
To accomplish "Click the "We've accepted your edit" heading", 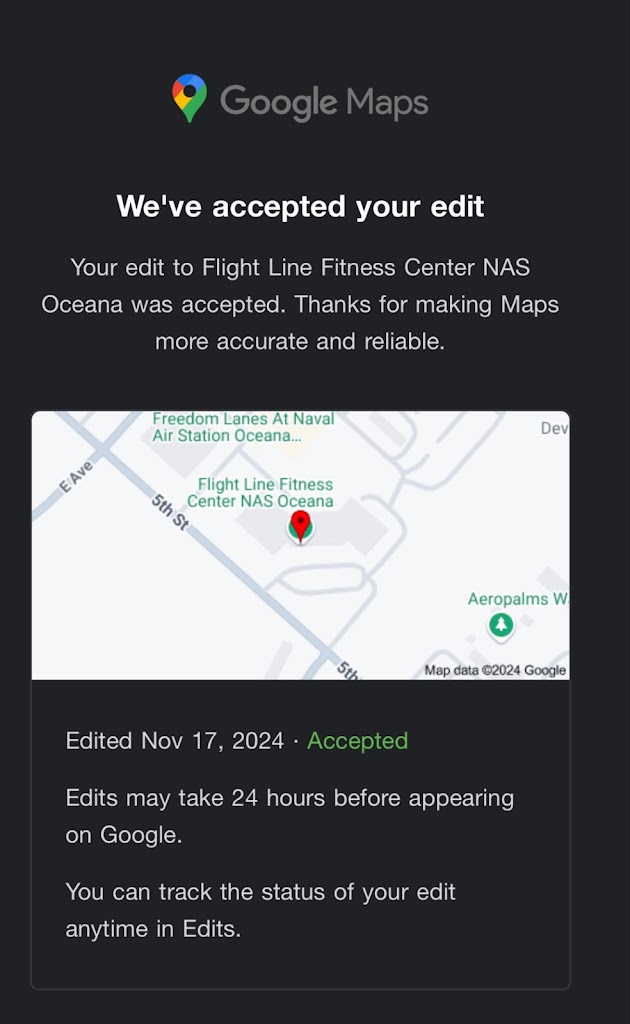I will pyautogui.click(x=300, y=206).
